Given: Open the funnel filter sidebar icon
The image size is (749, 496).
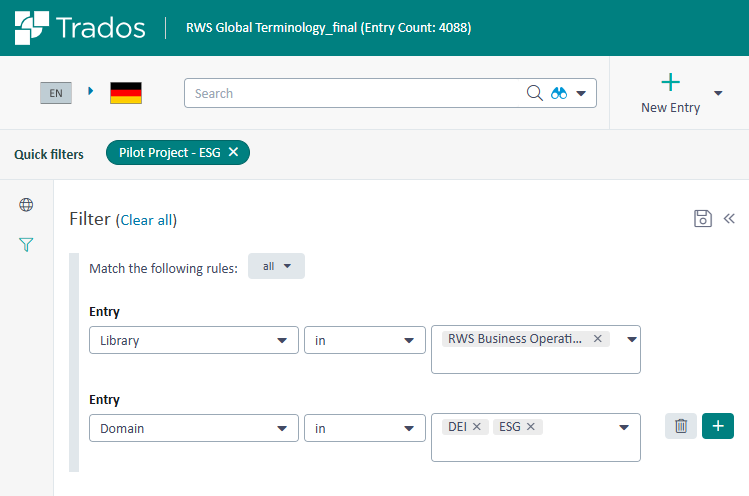Looking at the screenshot, I should coord(26,245).
